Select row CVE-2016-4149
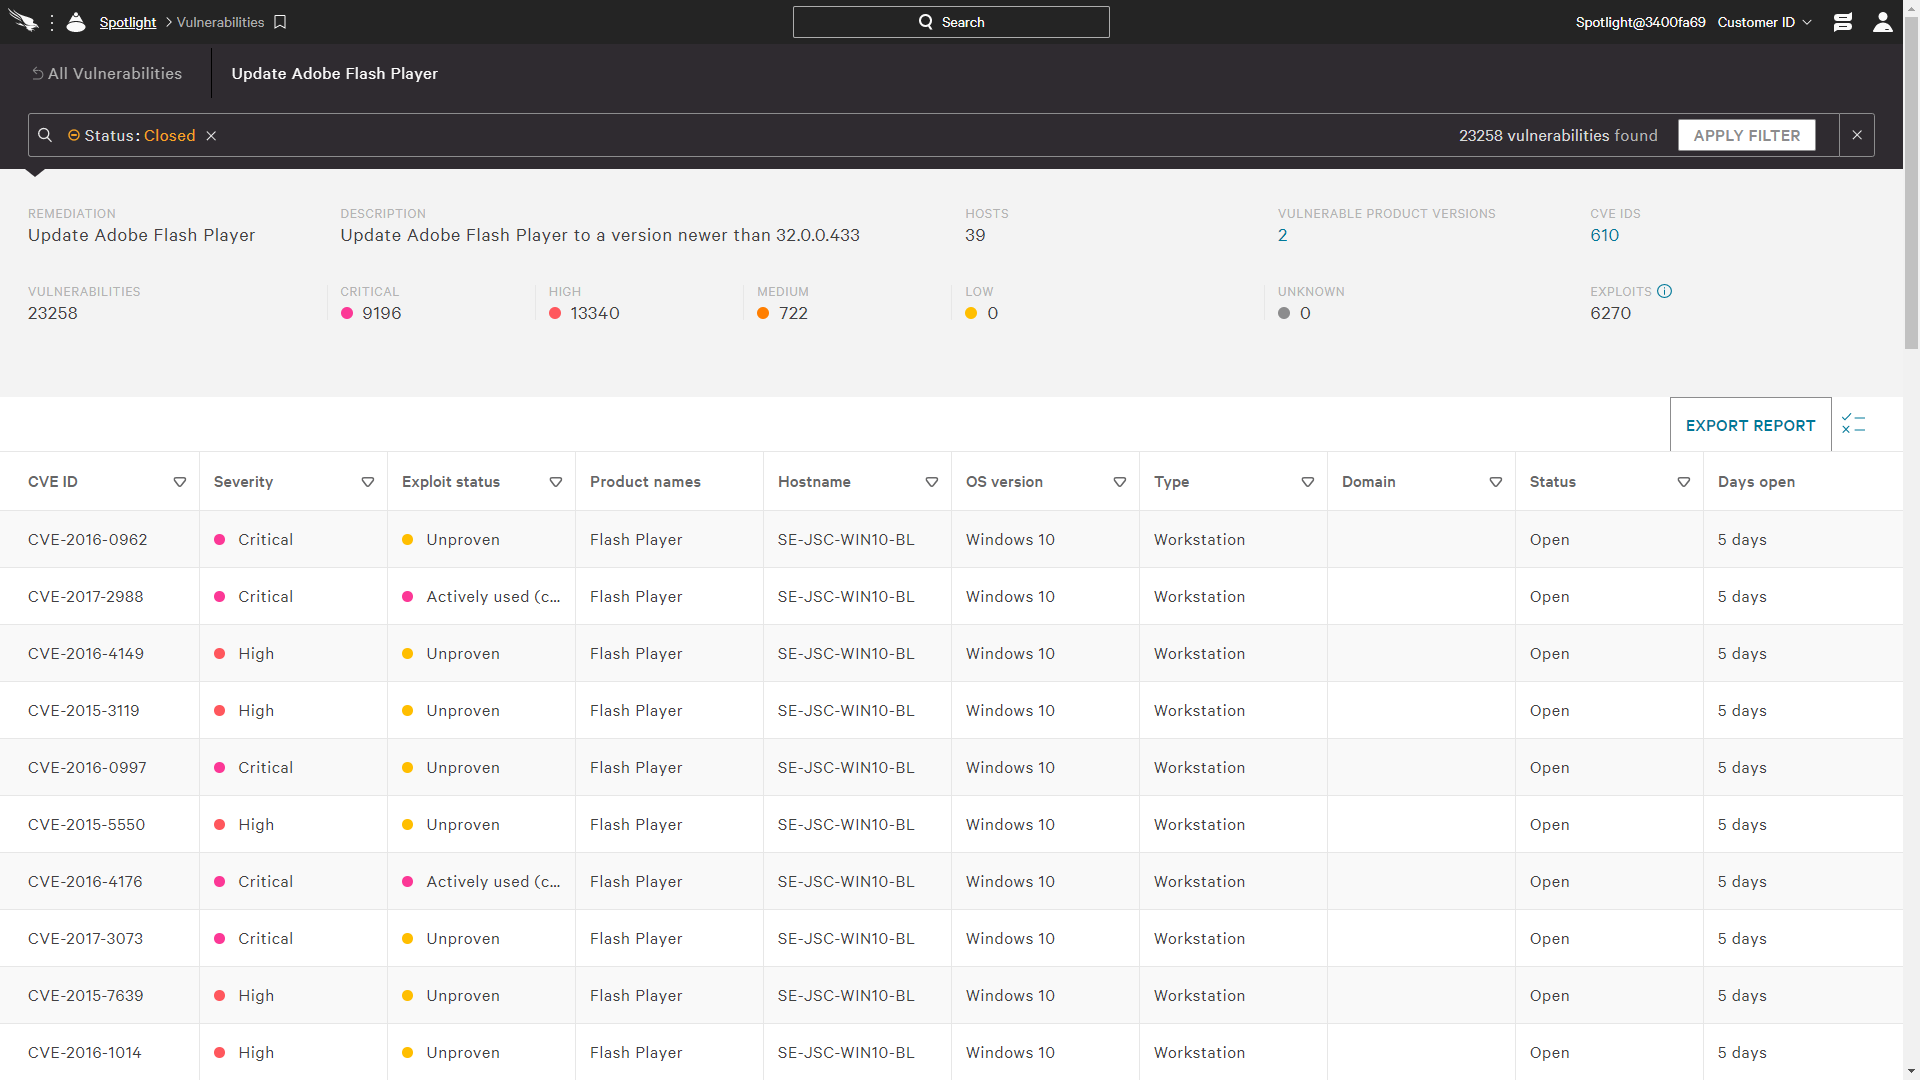This screenshot has height=1080, width=1920. click(951, 653)
